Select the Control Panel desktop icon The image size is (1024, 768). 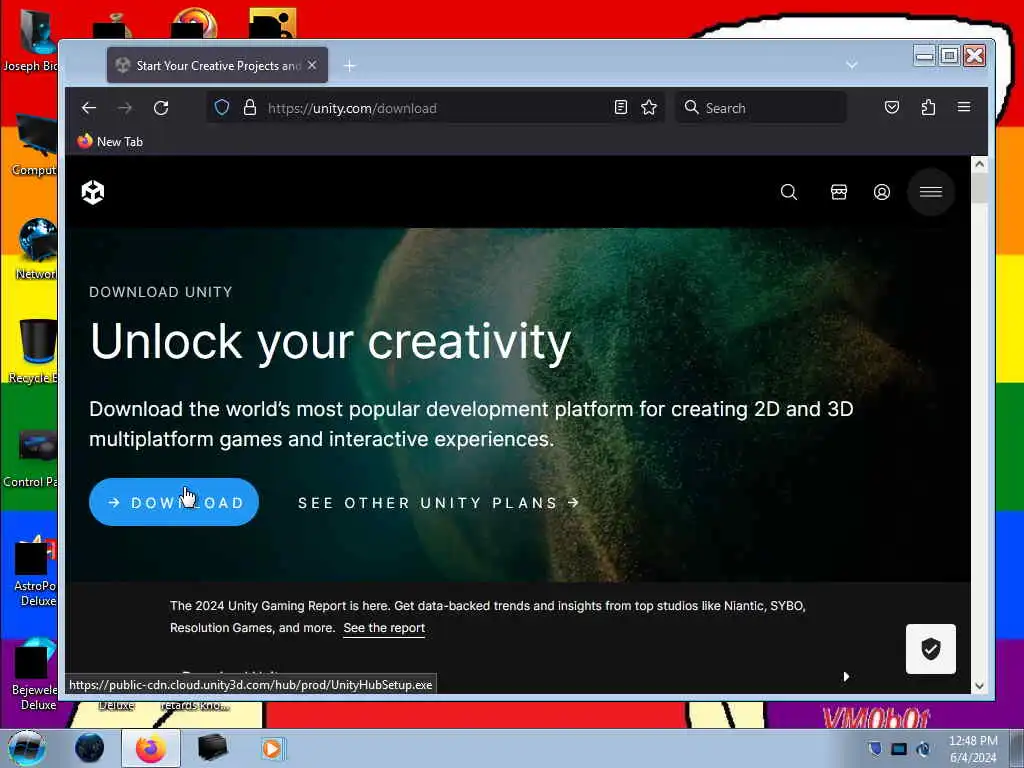click(x=31, y=458)
